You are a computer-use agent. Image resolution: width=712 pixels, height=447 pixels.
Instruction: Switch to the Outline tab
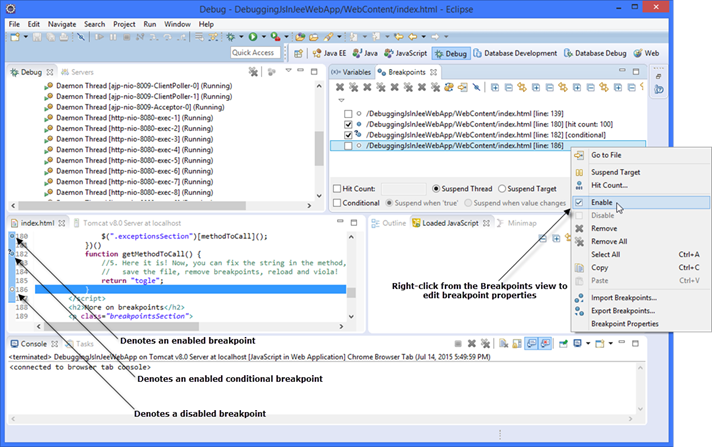tap(393, 223)
